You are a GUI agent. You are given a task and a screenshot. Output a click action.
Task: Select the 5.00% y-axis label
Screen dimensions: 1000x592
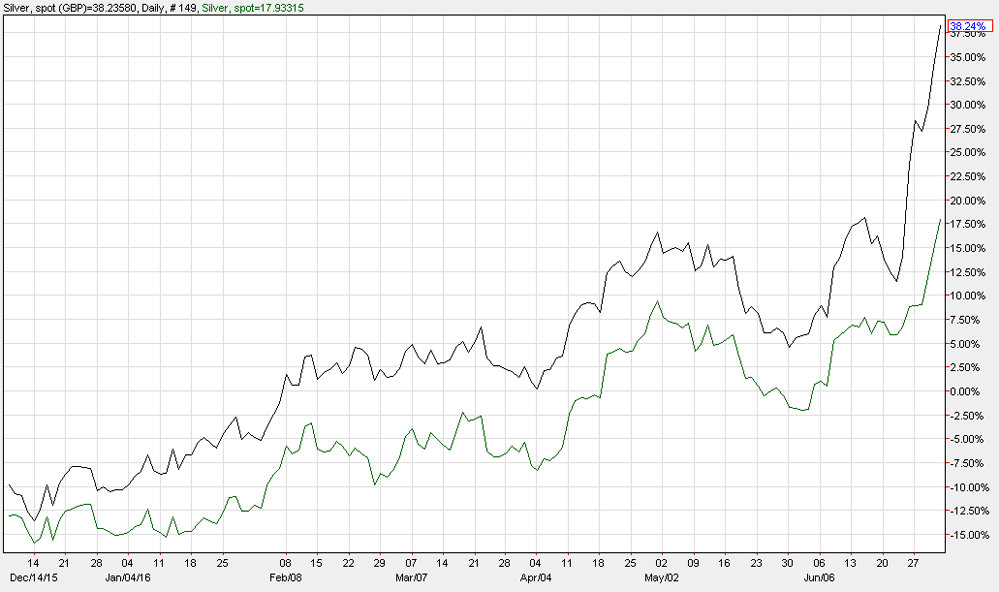click(967, 344)
